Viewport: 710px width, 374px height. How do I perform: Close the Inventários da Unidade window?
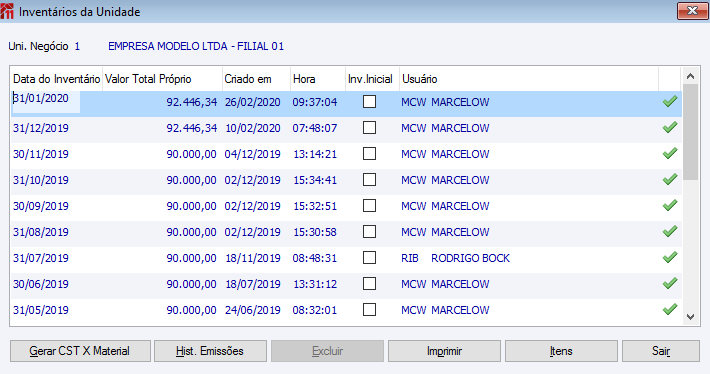click(692, 11)
